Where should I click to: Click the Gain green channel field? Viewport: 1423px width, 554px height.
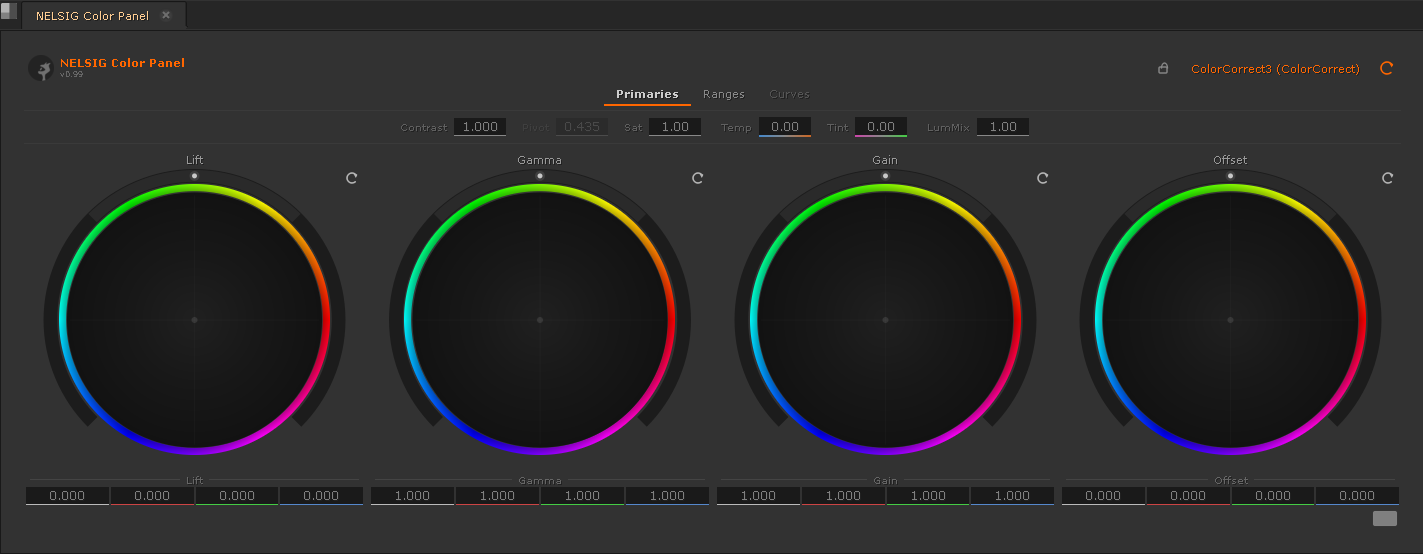[928, 496]
